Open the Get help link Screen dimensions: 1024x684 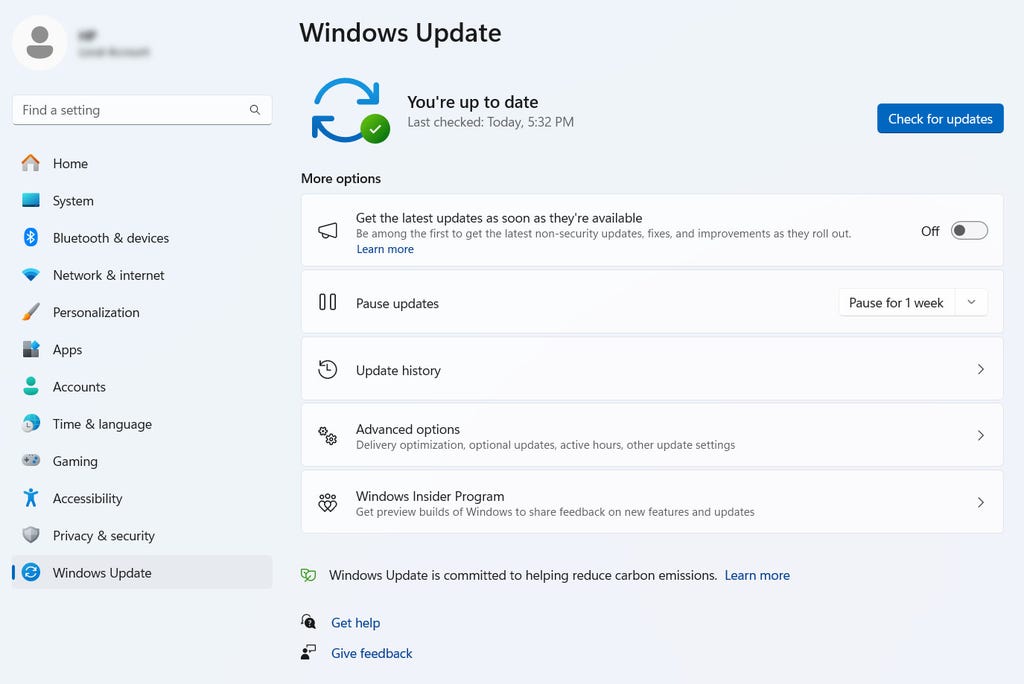pyautogui.click(x=355, y=623)
